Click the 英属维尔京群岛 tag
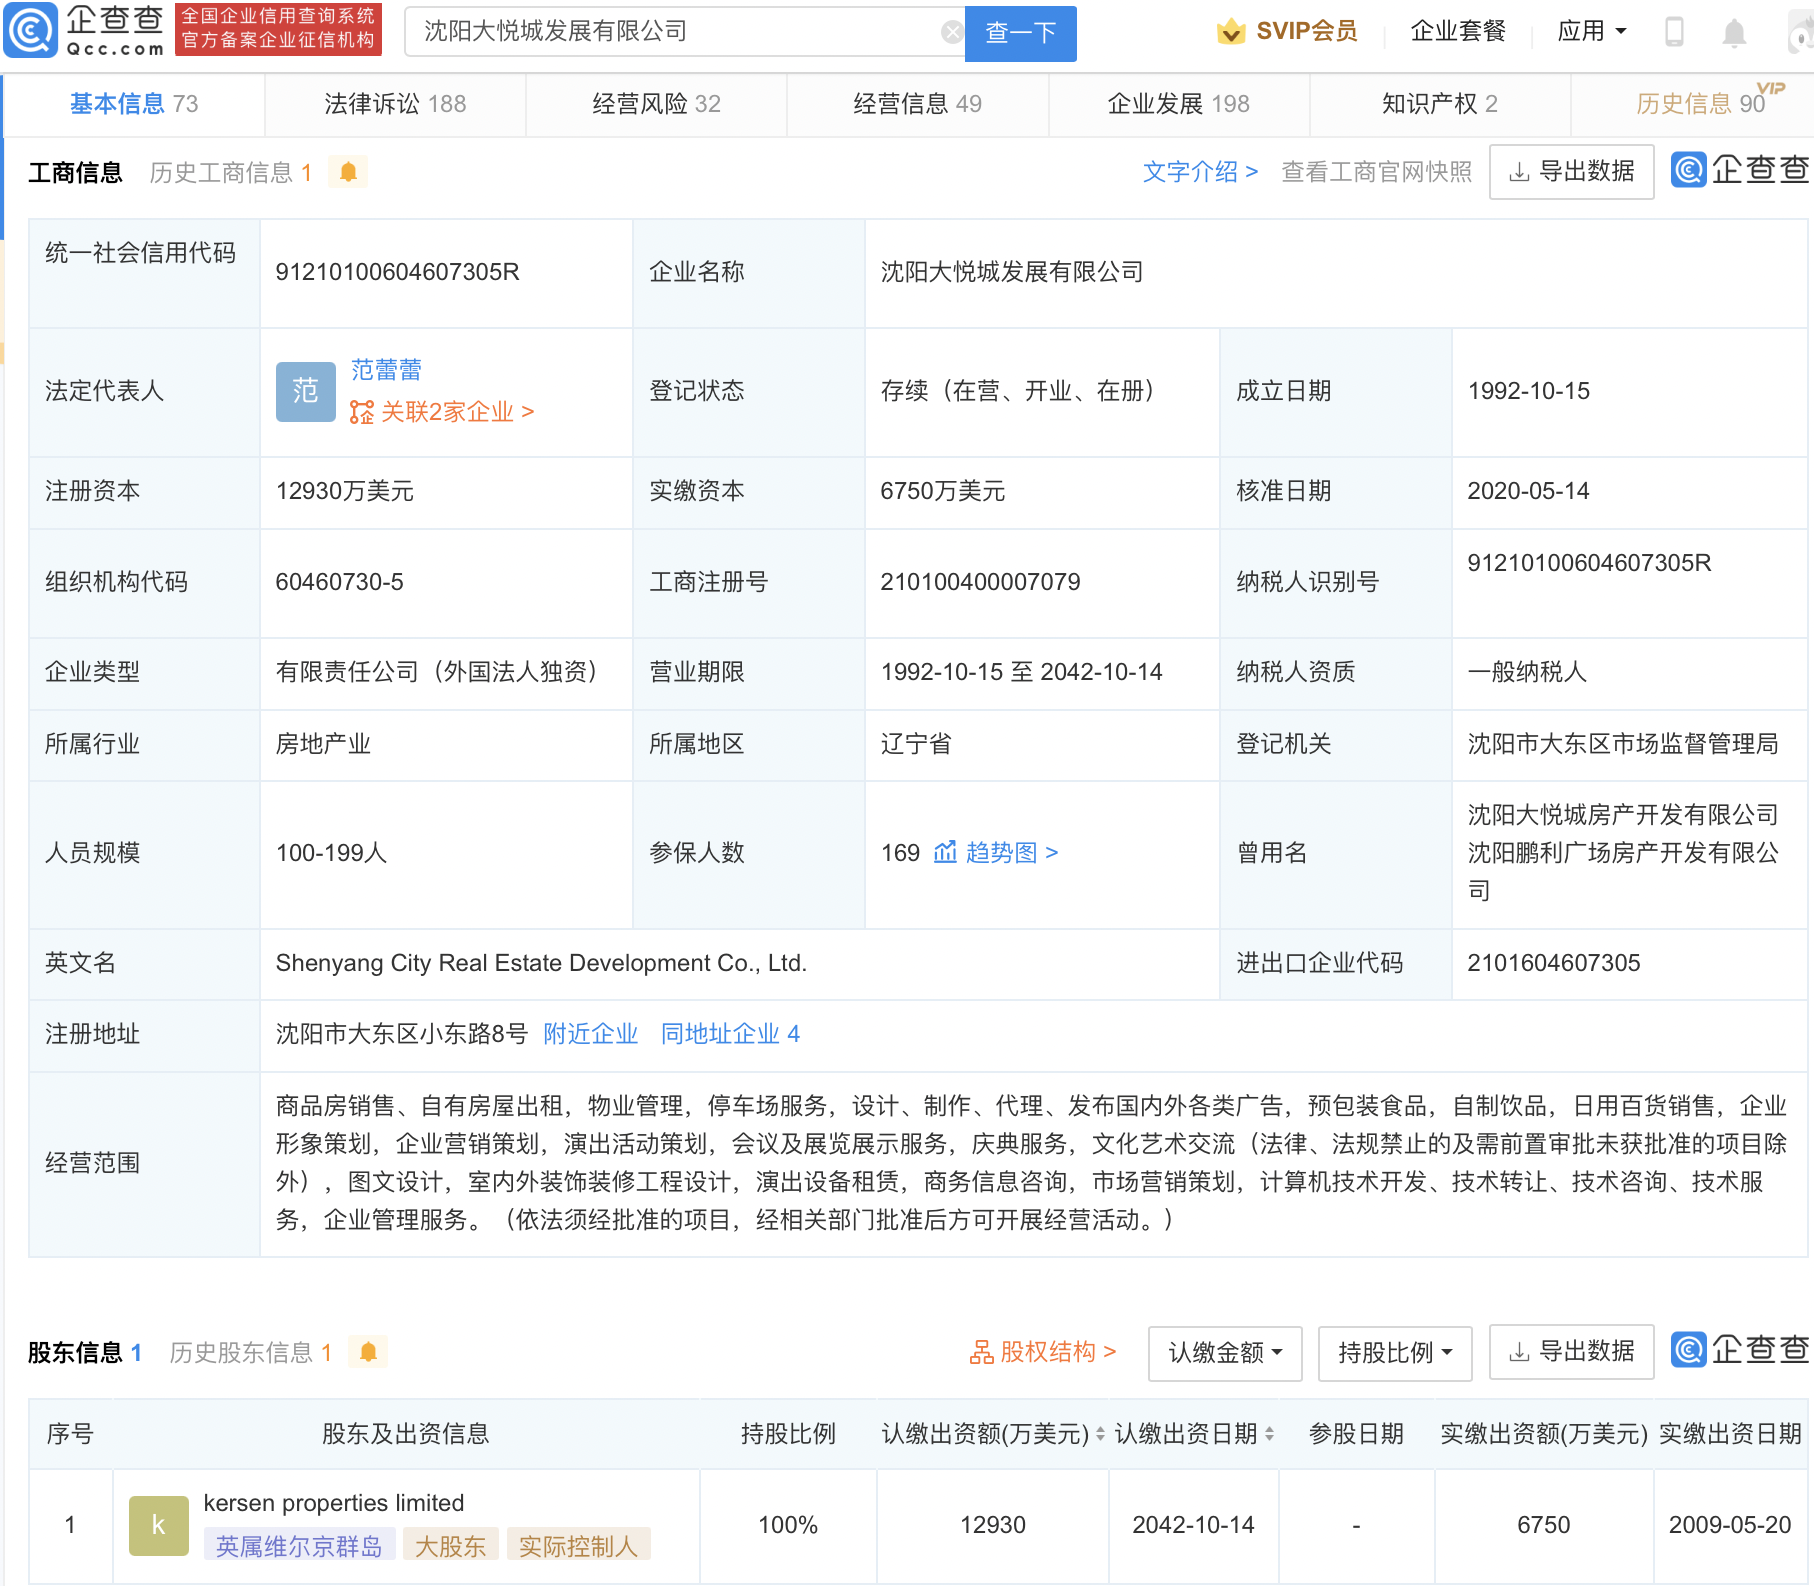This screenshot has height=1586, width=1814. tap(299, 1546)
